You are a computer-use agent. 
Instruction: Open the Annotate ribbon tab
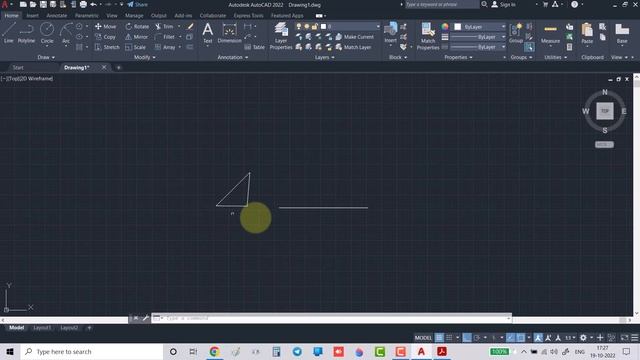[56, 16]
